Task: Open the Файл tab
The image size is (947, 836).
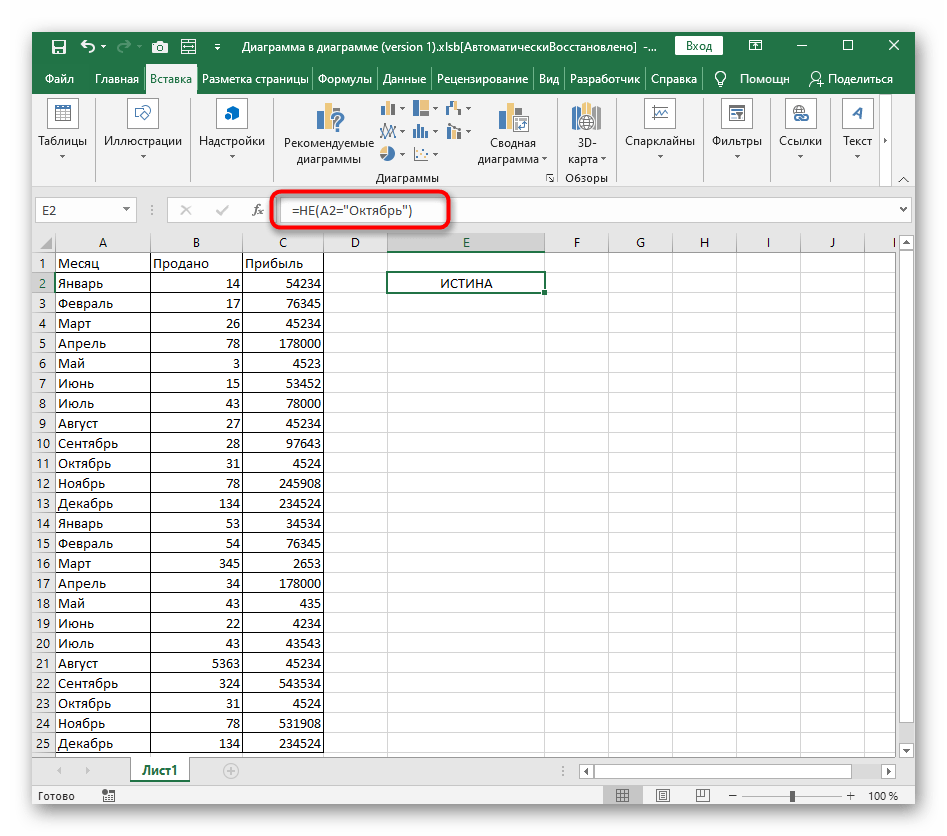Action: coord(59,79)
